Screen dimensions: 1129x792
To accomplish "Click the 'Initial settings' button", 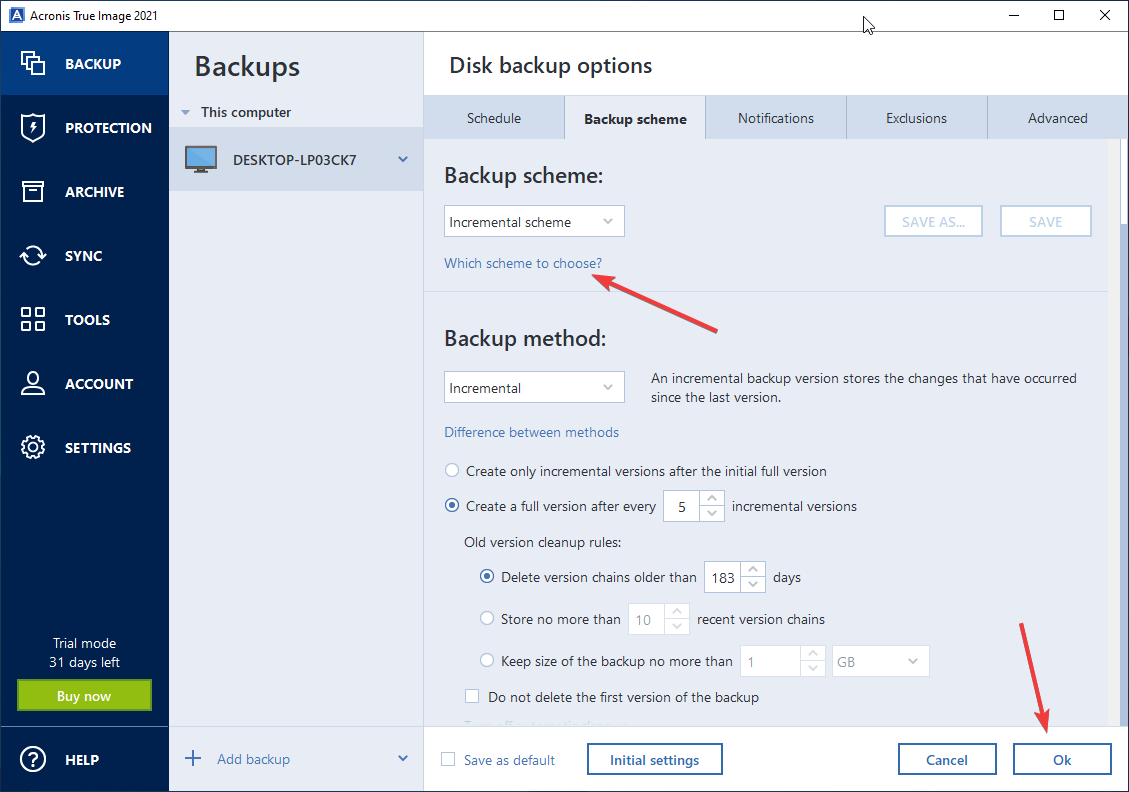I will click(x=654, y=760).
